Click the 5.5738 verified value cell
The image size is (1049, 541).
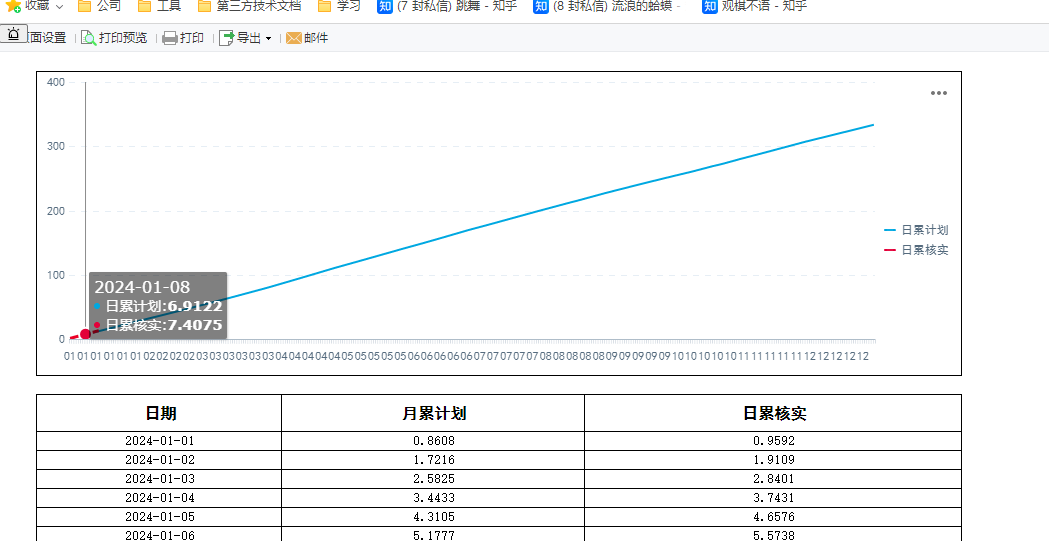pyautogui.click(x=773, y=534)
